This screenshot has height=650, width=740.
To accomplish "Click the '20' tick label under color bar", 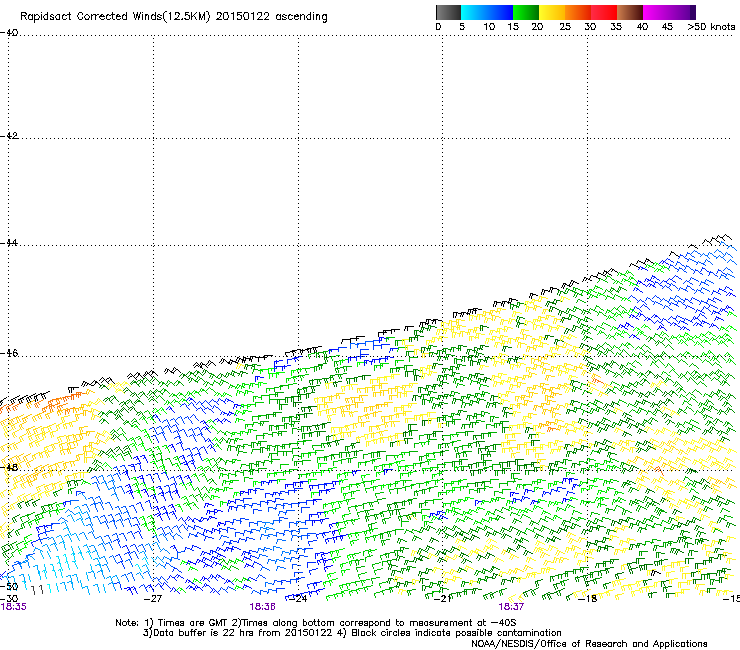I will coord(537,27).
